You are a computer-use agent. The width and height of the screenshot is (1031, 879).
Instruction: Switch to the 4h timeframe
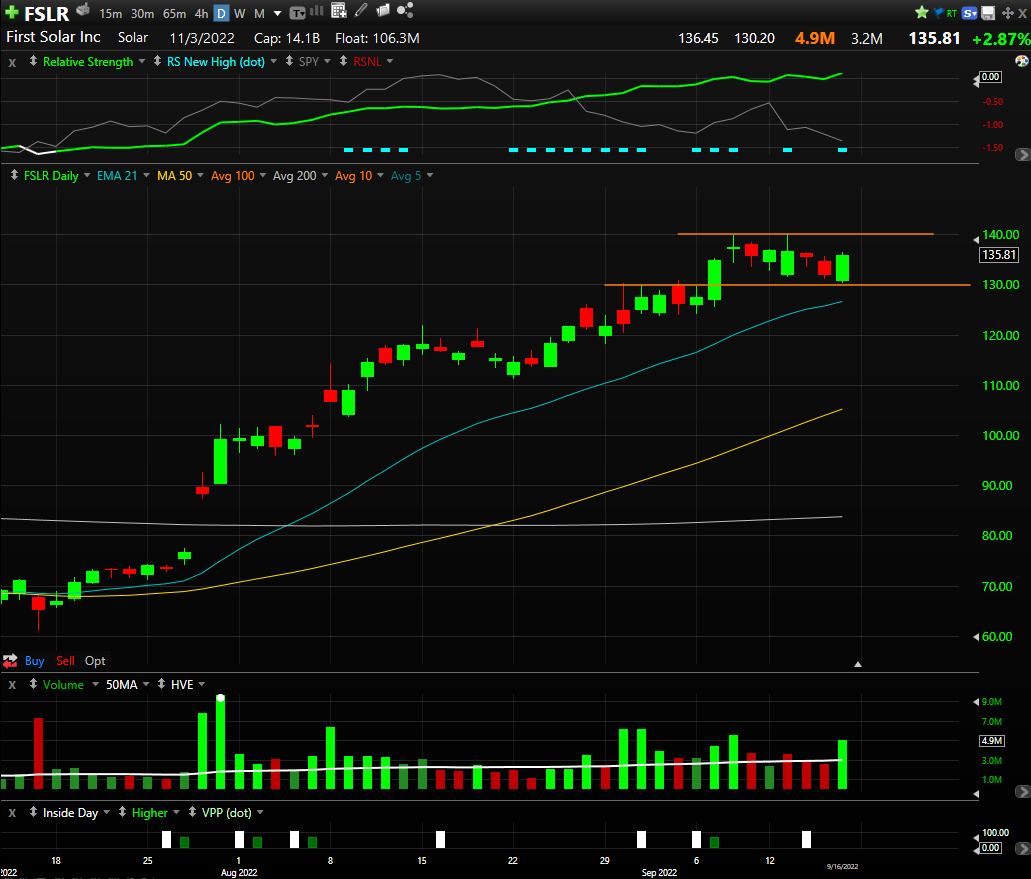[201, 14]
